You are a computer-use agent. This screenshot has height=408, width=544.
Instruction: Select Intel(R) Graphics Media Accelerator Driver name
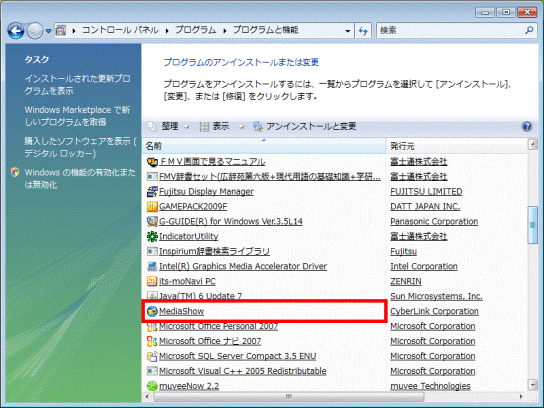243,266
